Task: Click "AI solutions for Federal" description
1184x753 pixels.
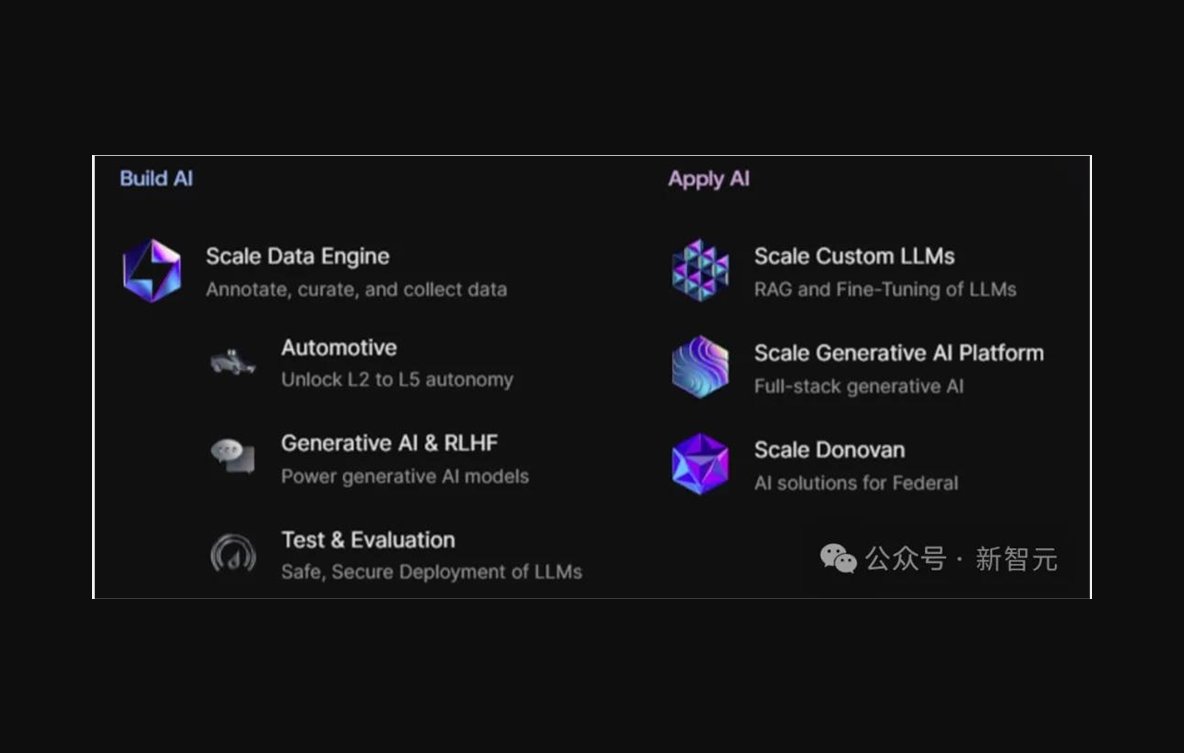Action: pyautogui.click(x=855, y=483)
